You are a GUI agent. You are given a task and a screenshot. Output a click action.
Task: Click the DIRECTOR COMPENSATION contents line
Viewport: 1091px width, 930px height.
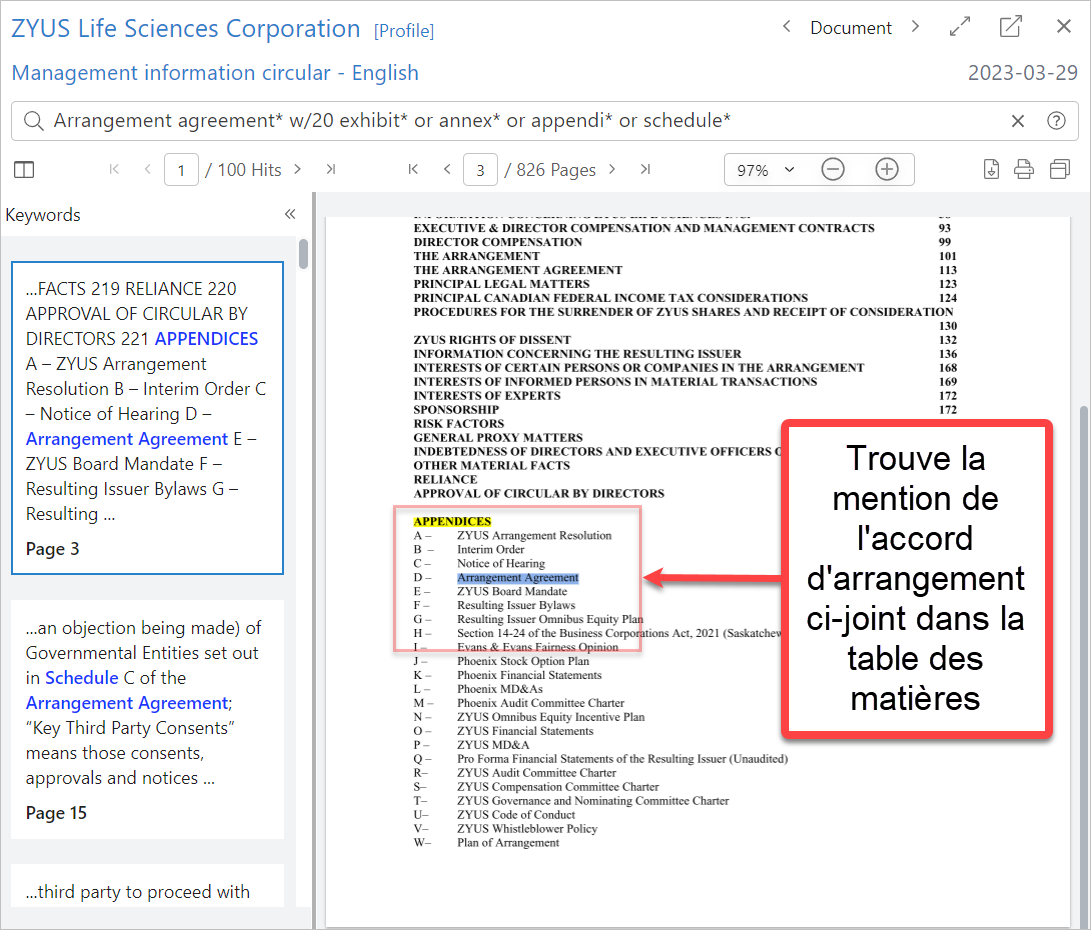pos(498,242)
